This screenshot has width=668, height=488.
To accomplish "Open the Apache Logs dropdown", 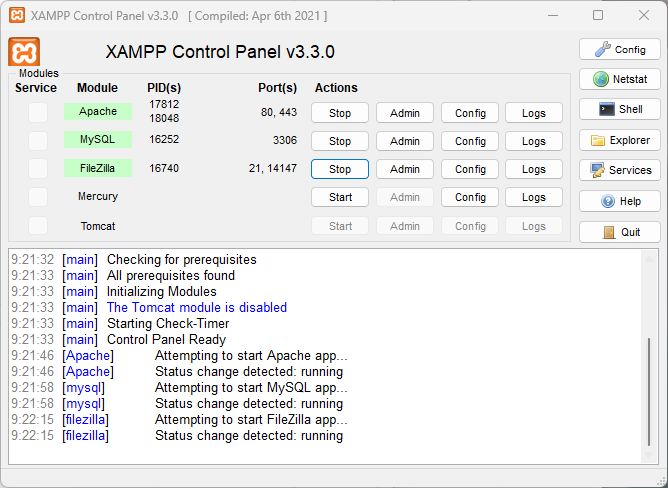I will 534,113.
